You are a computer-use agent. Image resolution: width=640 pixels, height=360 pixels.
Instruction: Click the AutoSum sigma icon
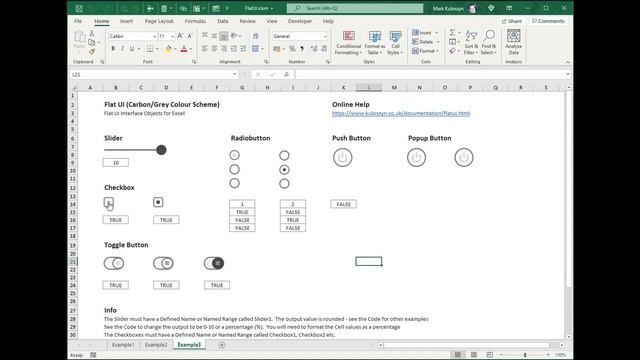[x=452, y=32]
